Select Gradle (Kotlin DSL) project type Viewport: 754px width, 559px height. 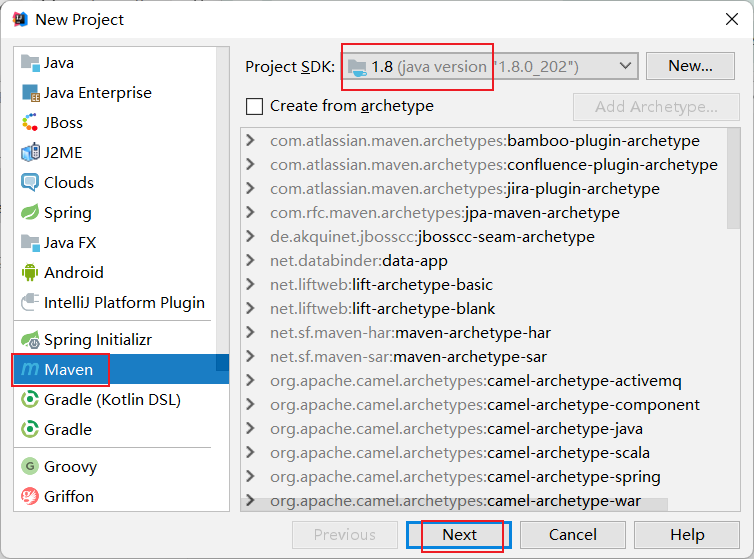[113, 400]
